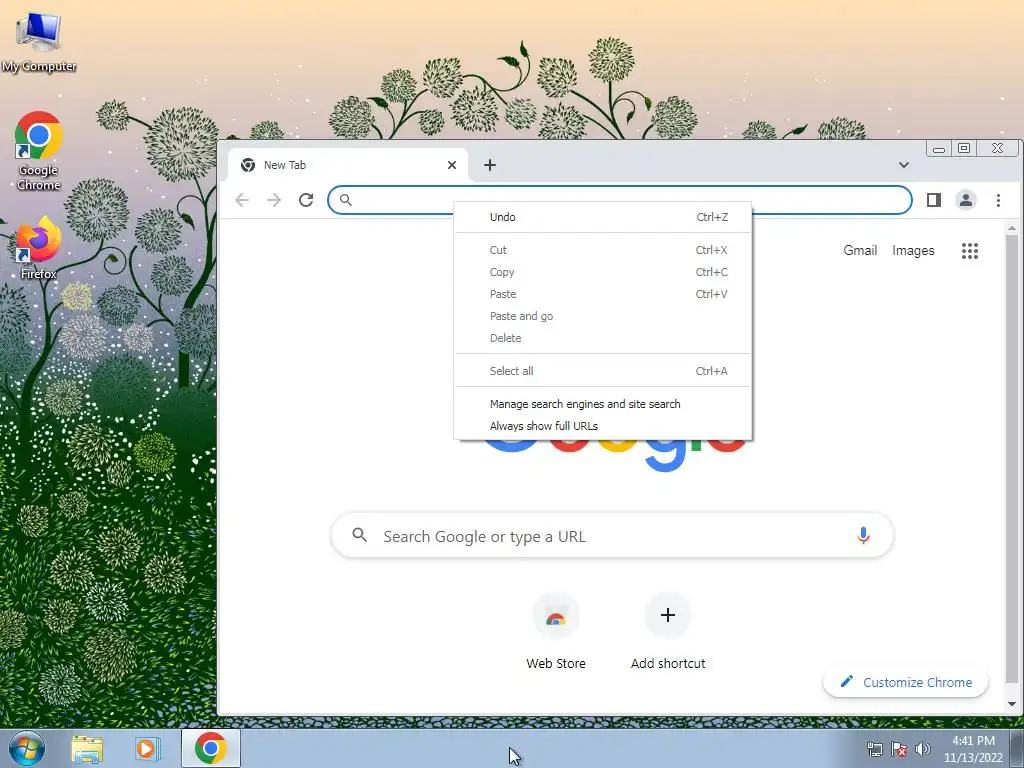The width and height of the screenshot is (1024, 768).
Task: Click the Customize Chrome button
Action: tap(906, 682)
